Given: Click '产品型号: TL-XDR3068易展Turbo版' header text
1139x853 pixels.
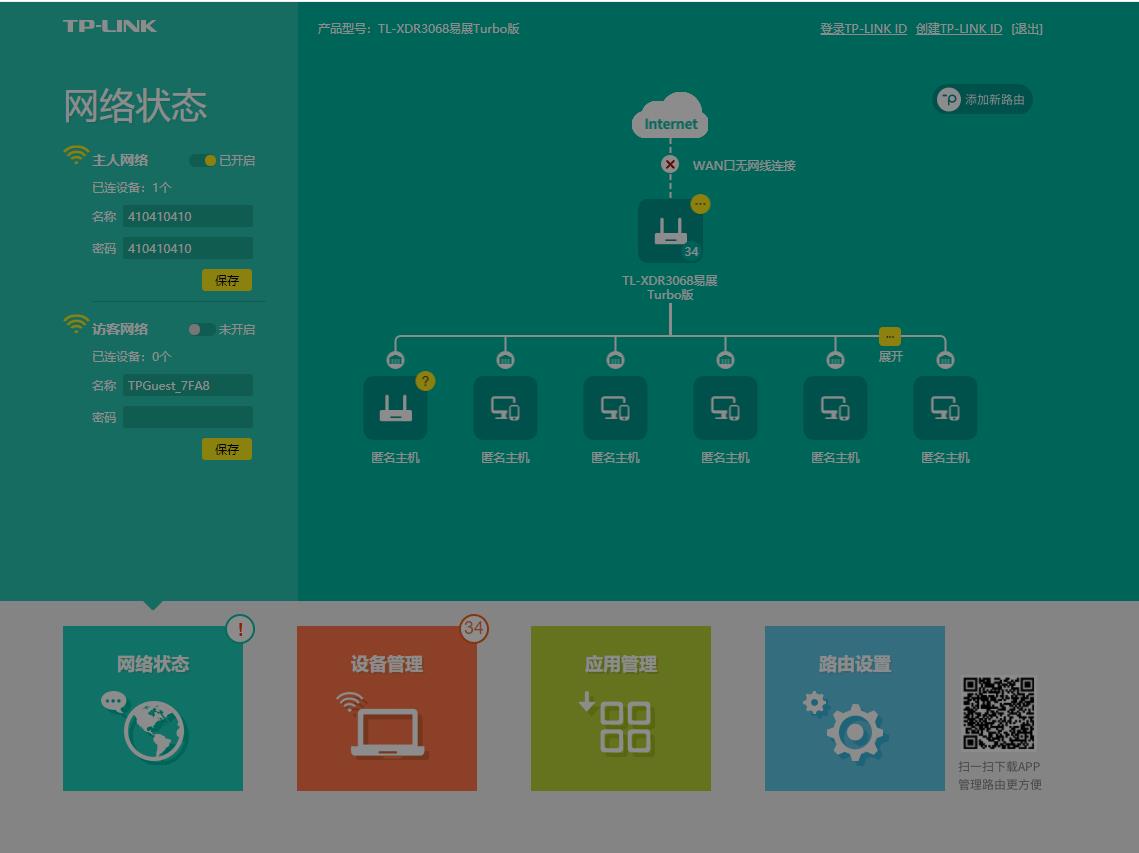Looking at the screenshot, I should [x=418, y=29].
